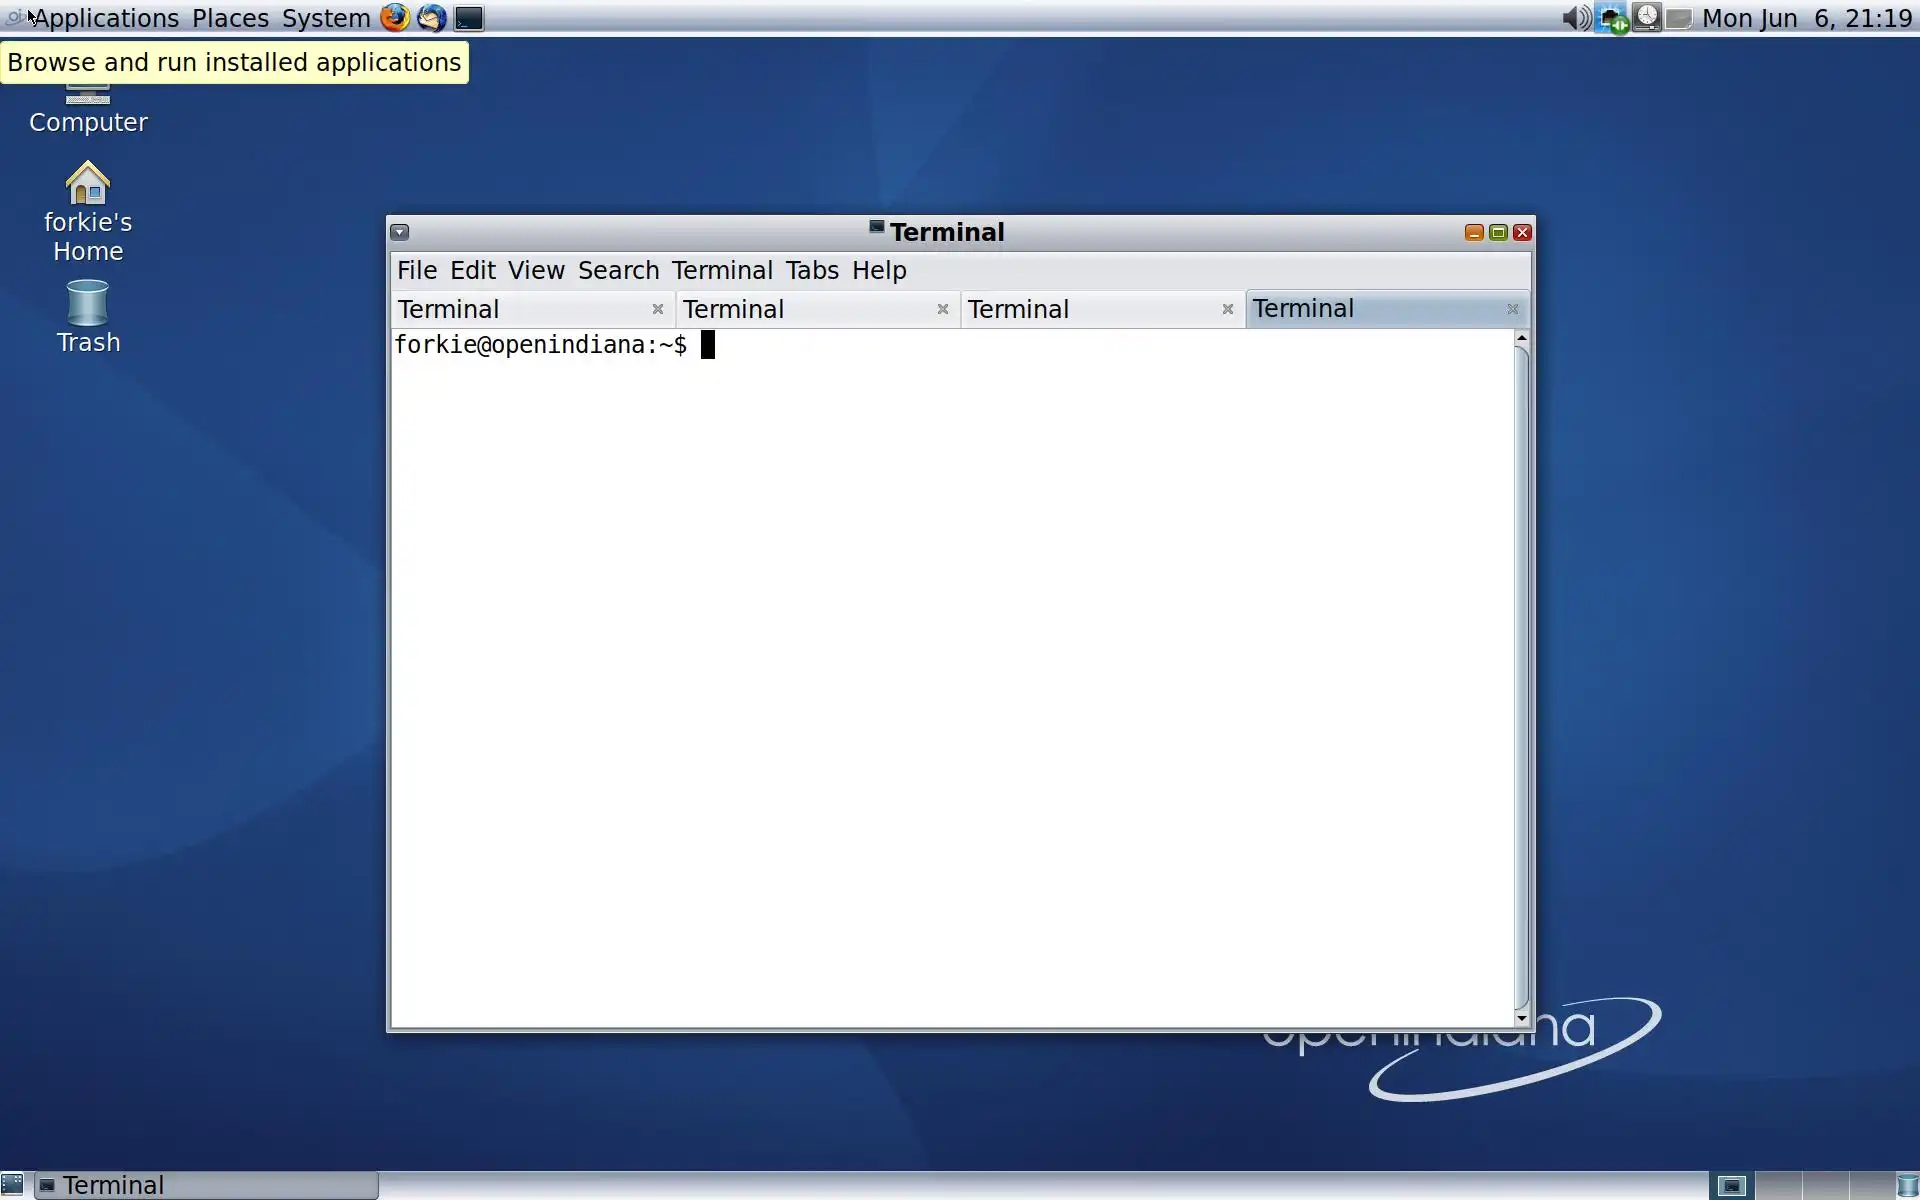Image resolution: width=1920 pixels, height=1200 pixels.
Task: Close the second Terminal tab
Action: [942, 309]
